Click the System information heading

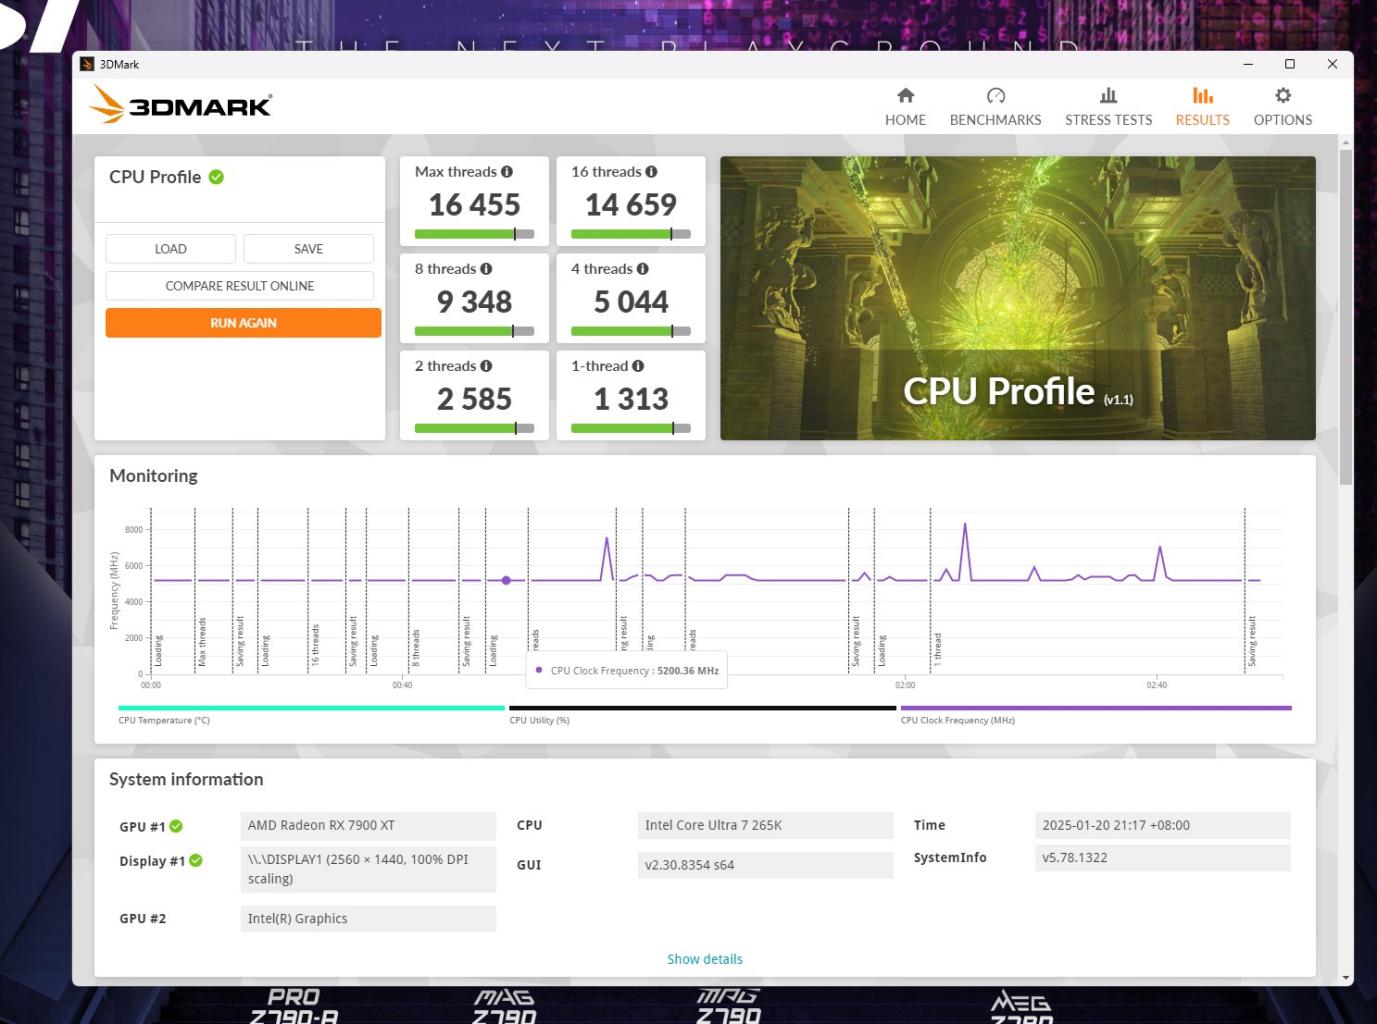[186, 779]
